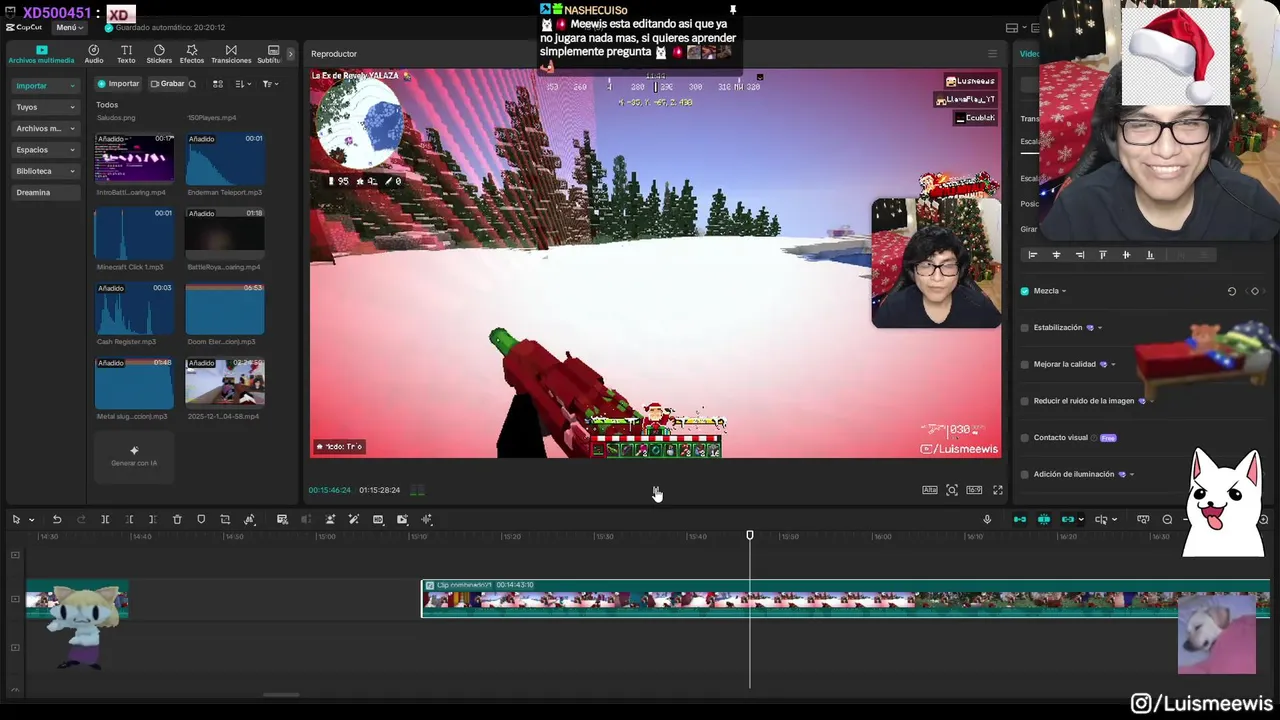This screenshot has height=720, width=1280.
Task: Switch to the Audio tab
Action: click(94, 54)
